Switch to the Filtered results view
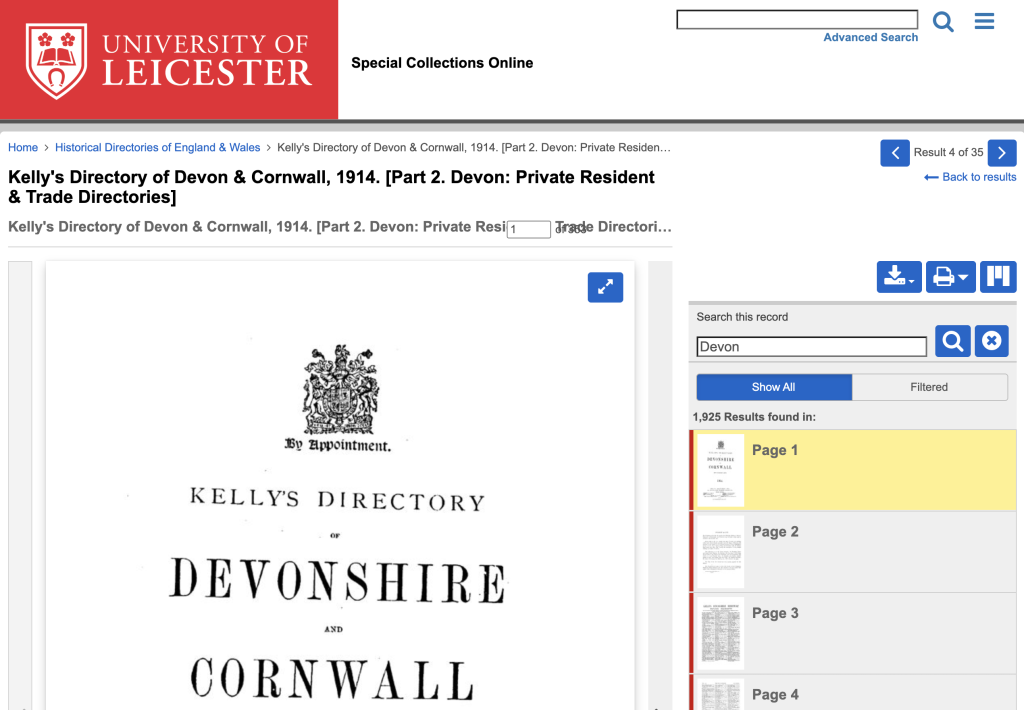The height and width of the screenshot is (710, 1024). (929, 387)
